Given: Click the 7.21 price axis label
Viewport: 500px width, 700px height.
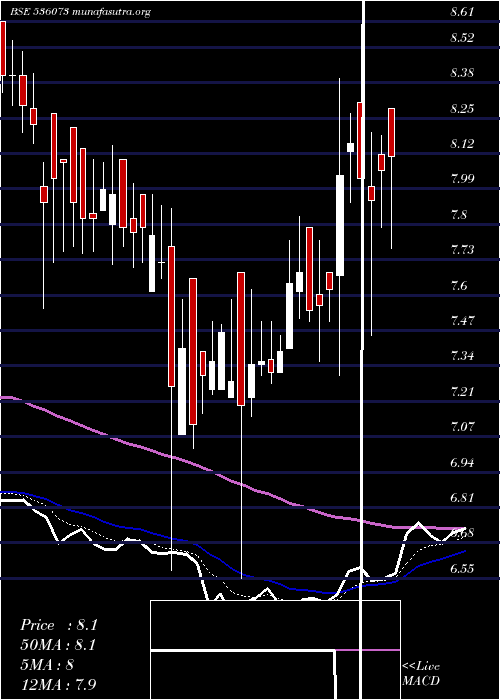Looking at the screenshot, I should coord(462,392).
